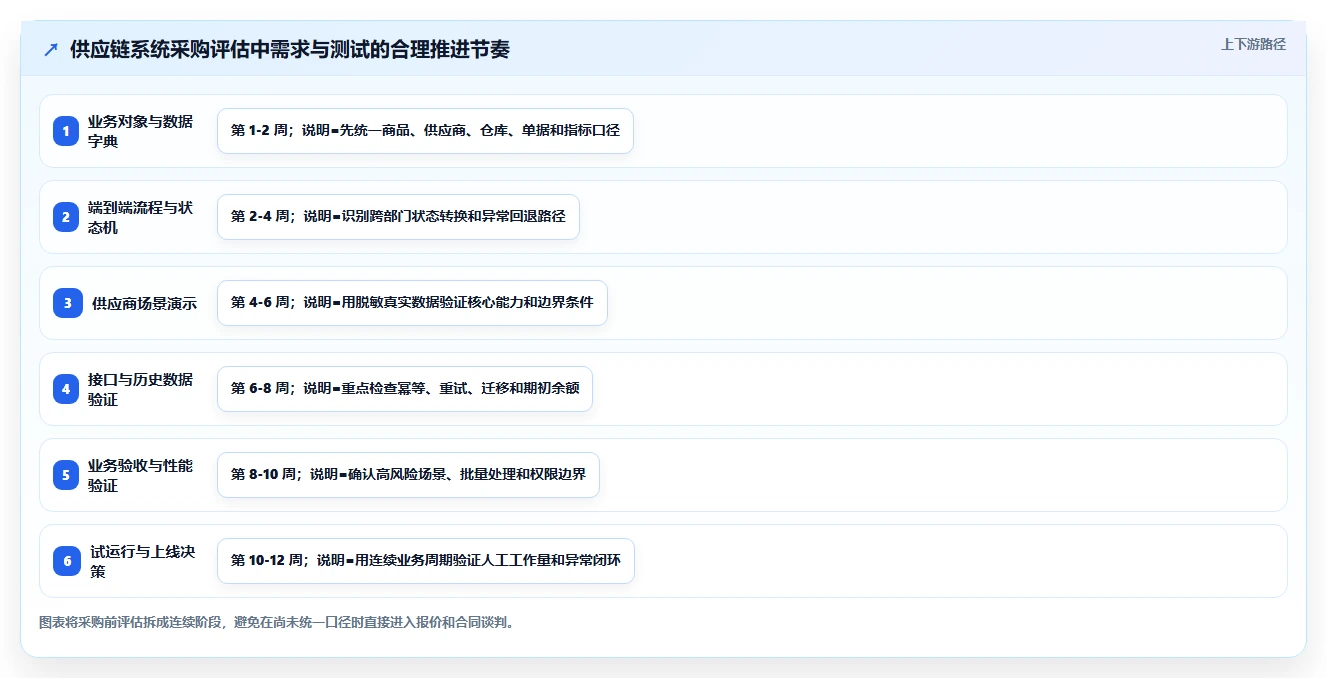
Task: Click the 供应商场景演示 stage label
Action: pyautogui.click(x=144, y=303)
